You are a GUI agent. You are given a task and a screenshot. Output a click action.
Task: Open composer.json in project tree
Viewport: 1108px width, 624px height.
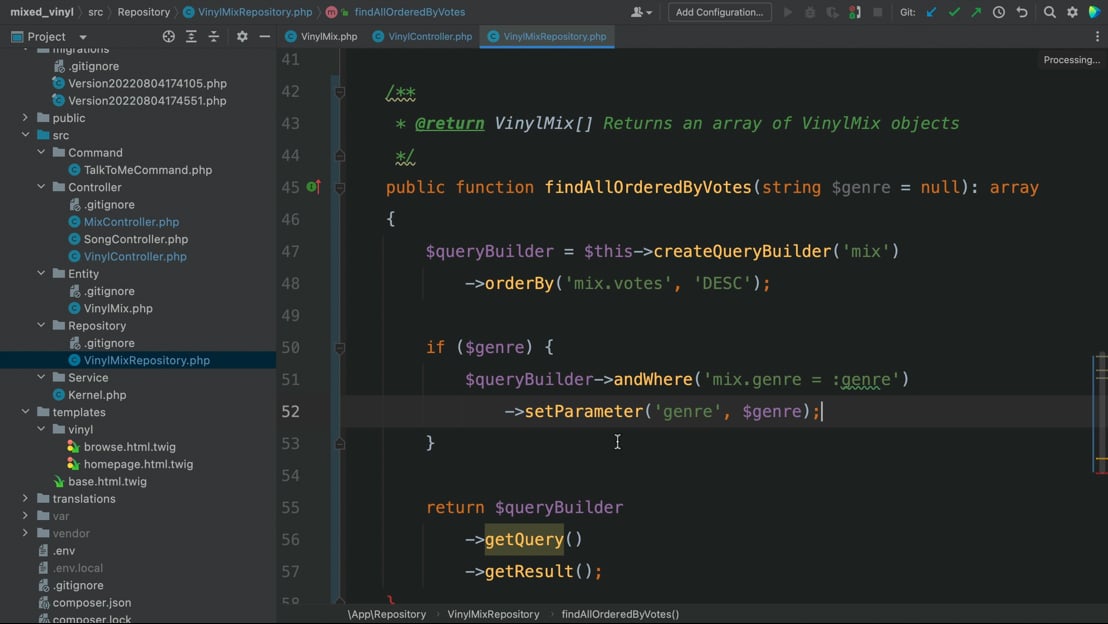click(92, 602)
